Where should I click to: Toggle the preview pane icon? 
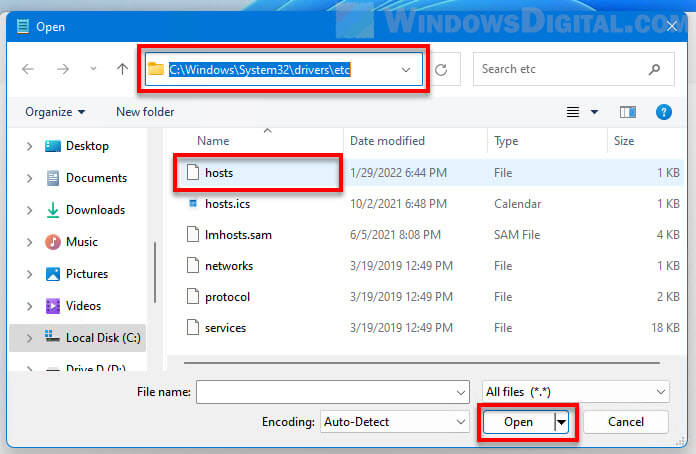[x=628, y=112]
